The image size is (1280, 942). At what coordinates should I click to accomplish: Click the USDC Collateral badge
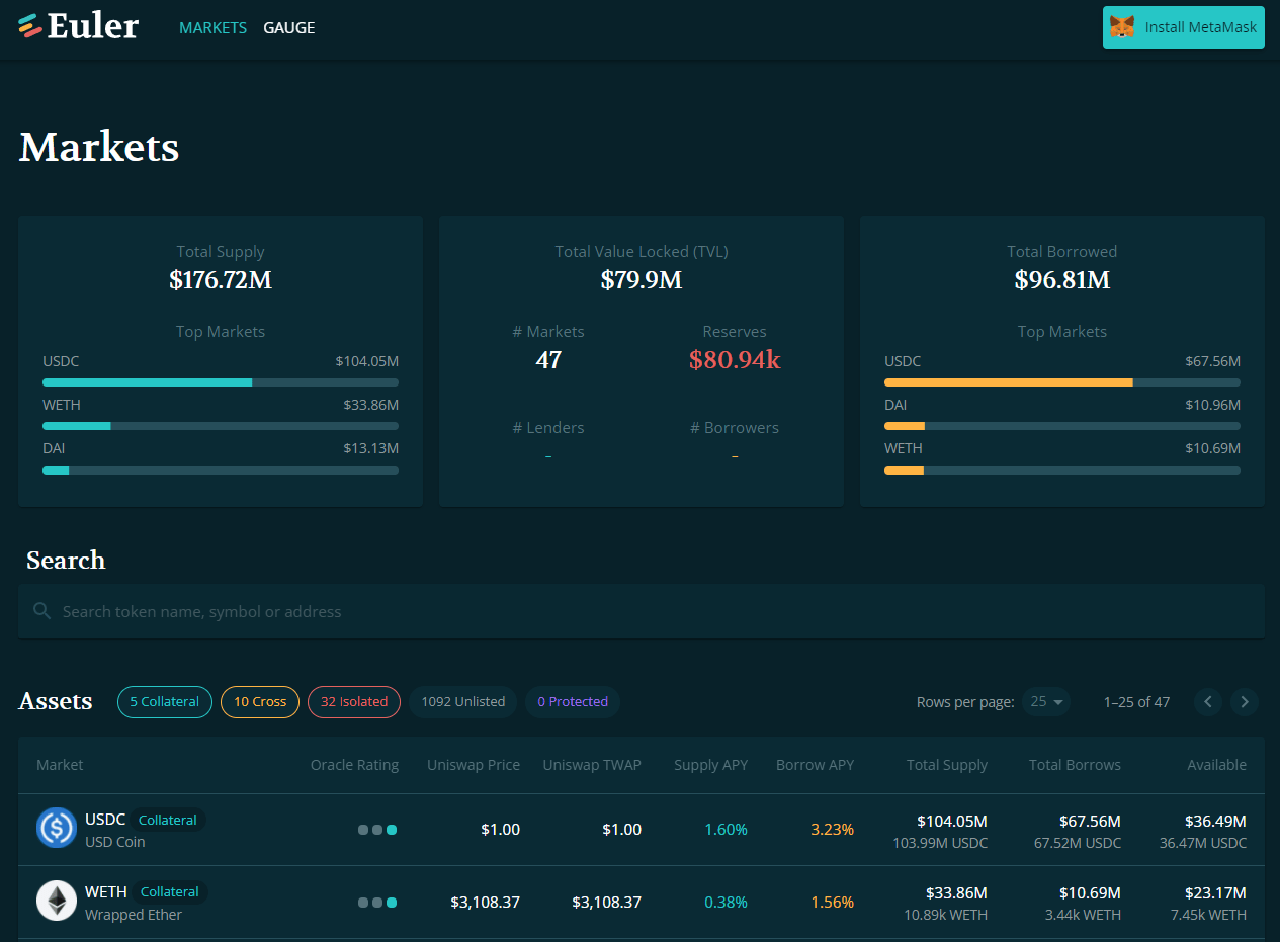(x=168, y=820)
